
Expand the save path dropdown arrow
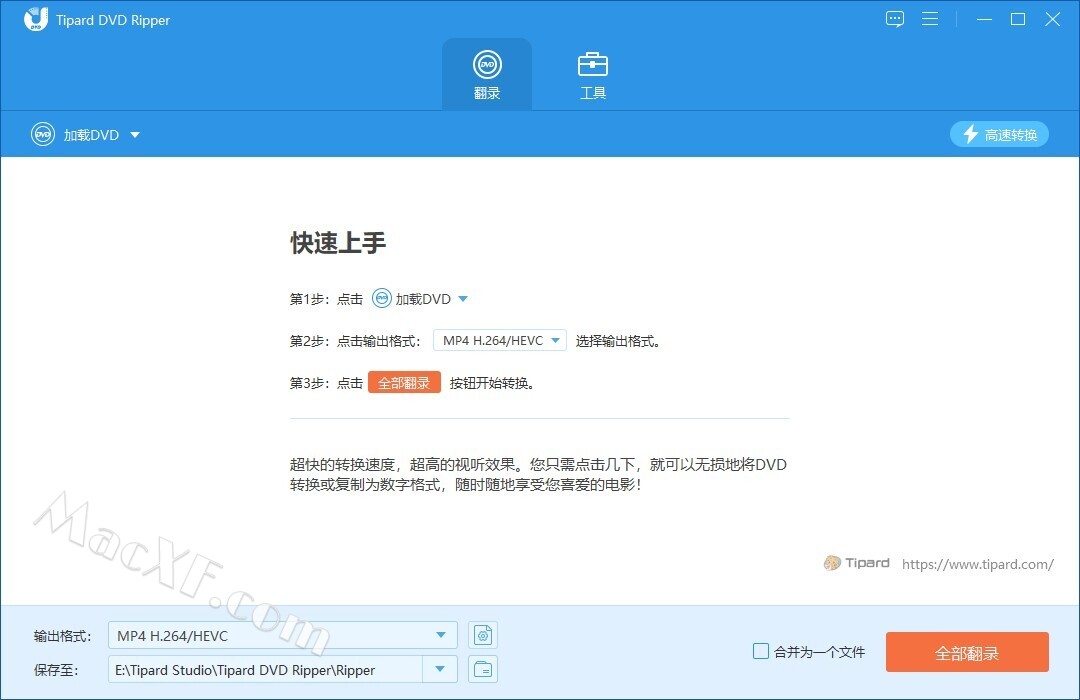click(x=440, y=670)
